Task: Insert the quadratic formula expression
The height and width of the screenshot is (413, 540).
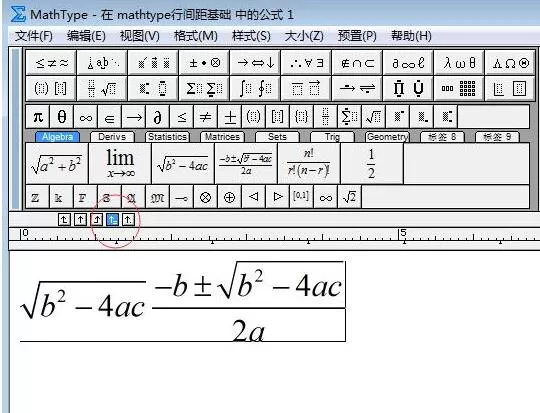Action: 246,164
